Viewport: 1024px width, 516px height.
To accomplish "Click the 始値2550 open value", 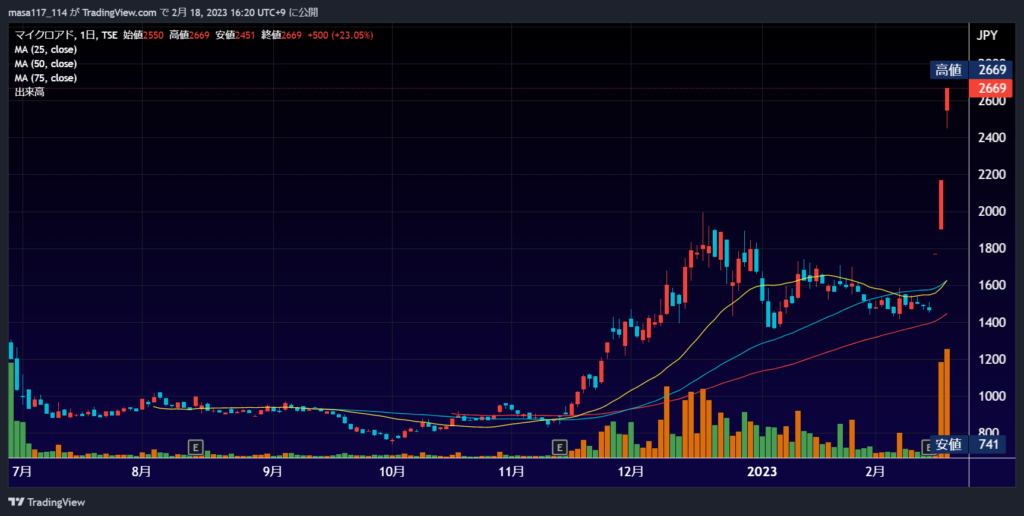I will click(x=144, y=35).
